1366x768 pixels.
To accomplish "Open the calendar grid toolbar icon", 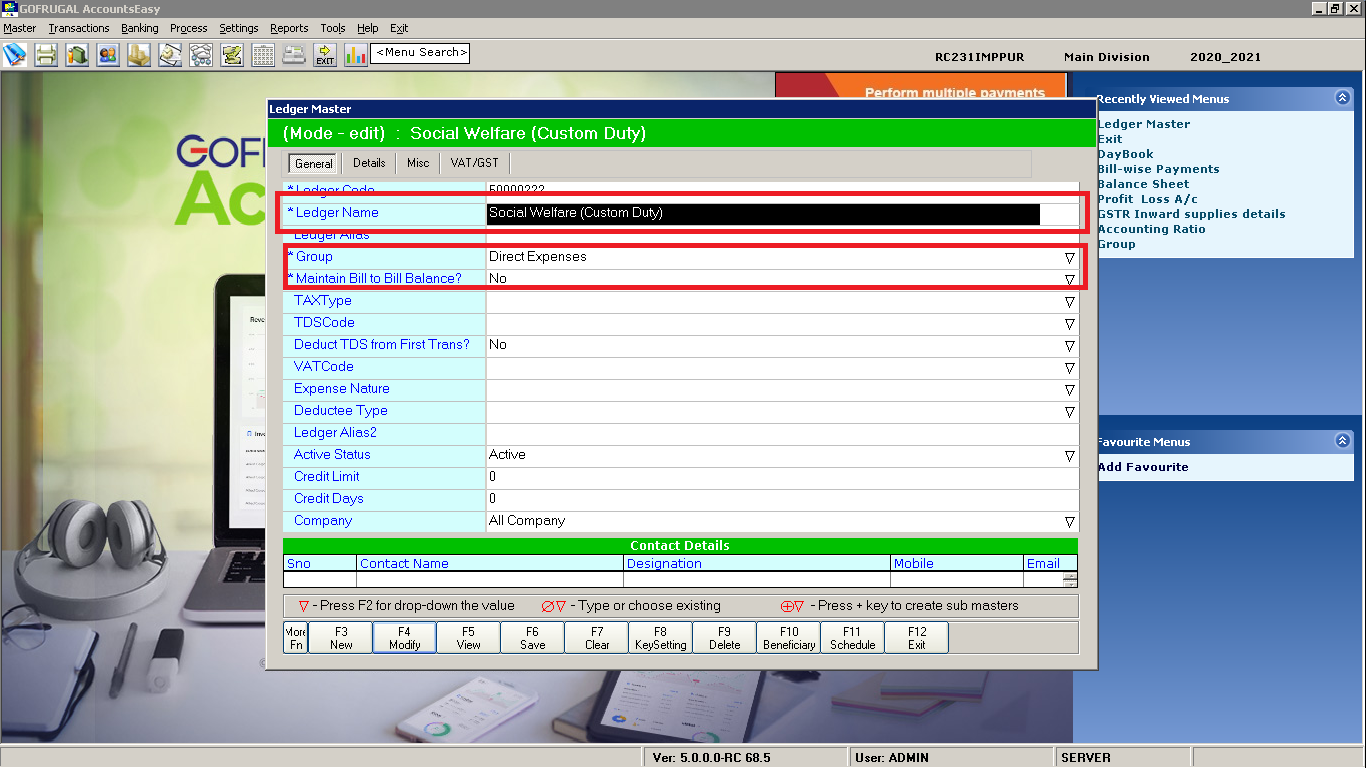I will (x=263, y=54).
